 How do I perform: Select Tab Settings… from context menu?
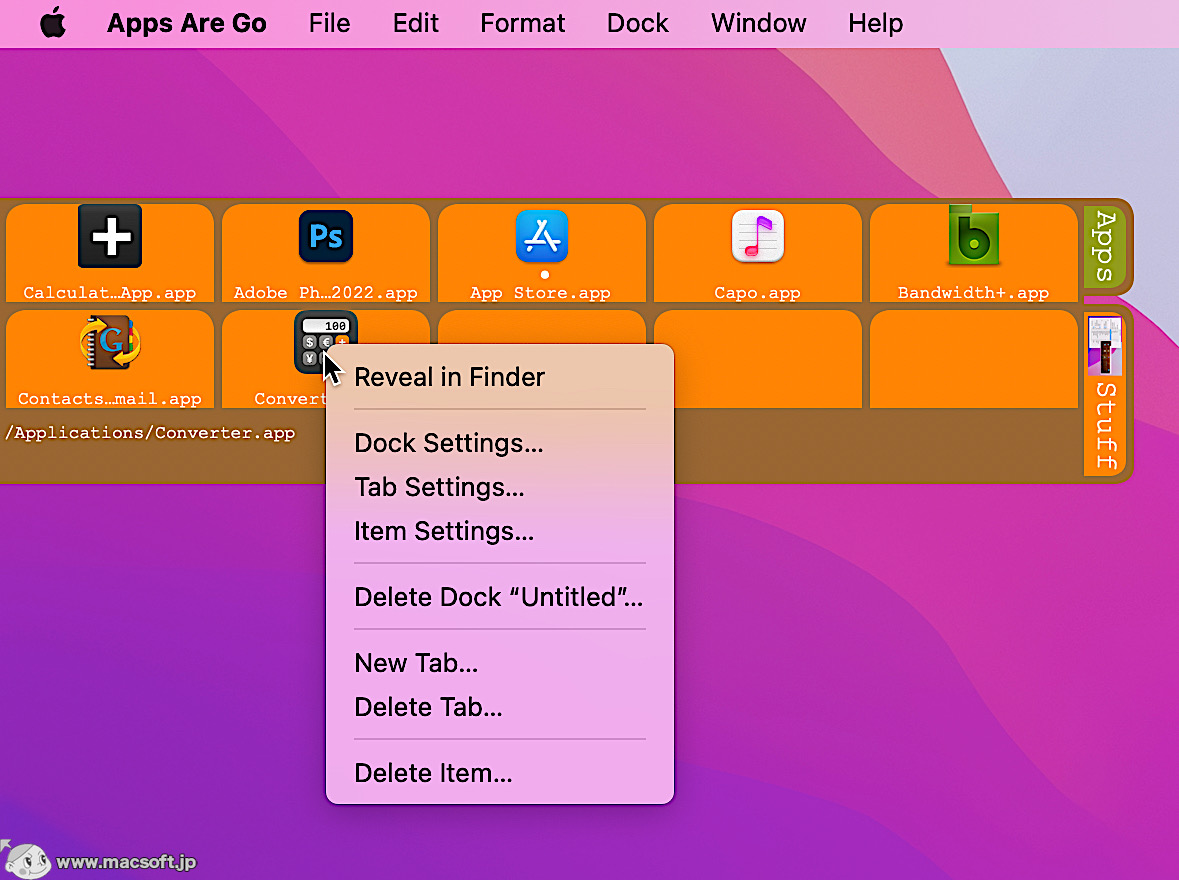click(500, 487)
